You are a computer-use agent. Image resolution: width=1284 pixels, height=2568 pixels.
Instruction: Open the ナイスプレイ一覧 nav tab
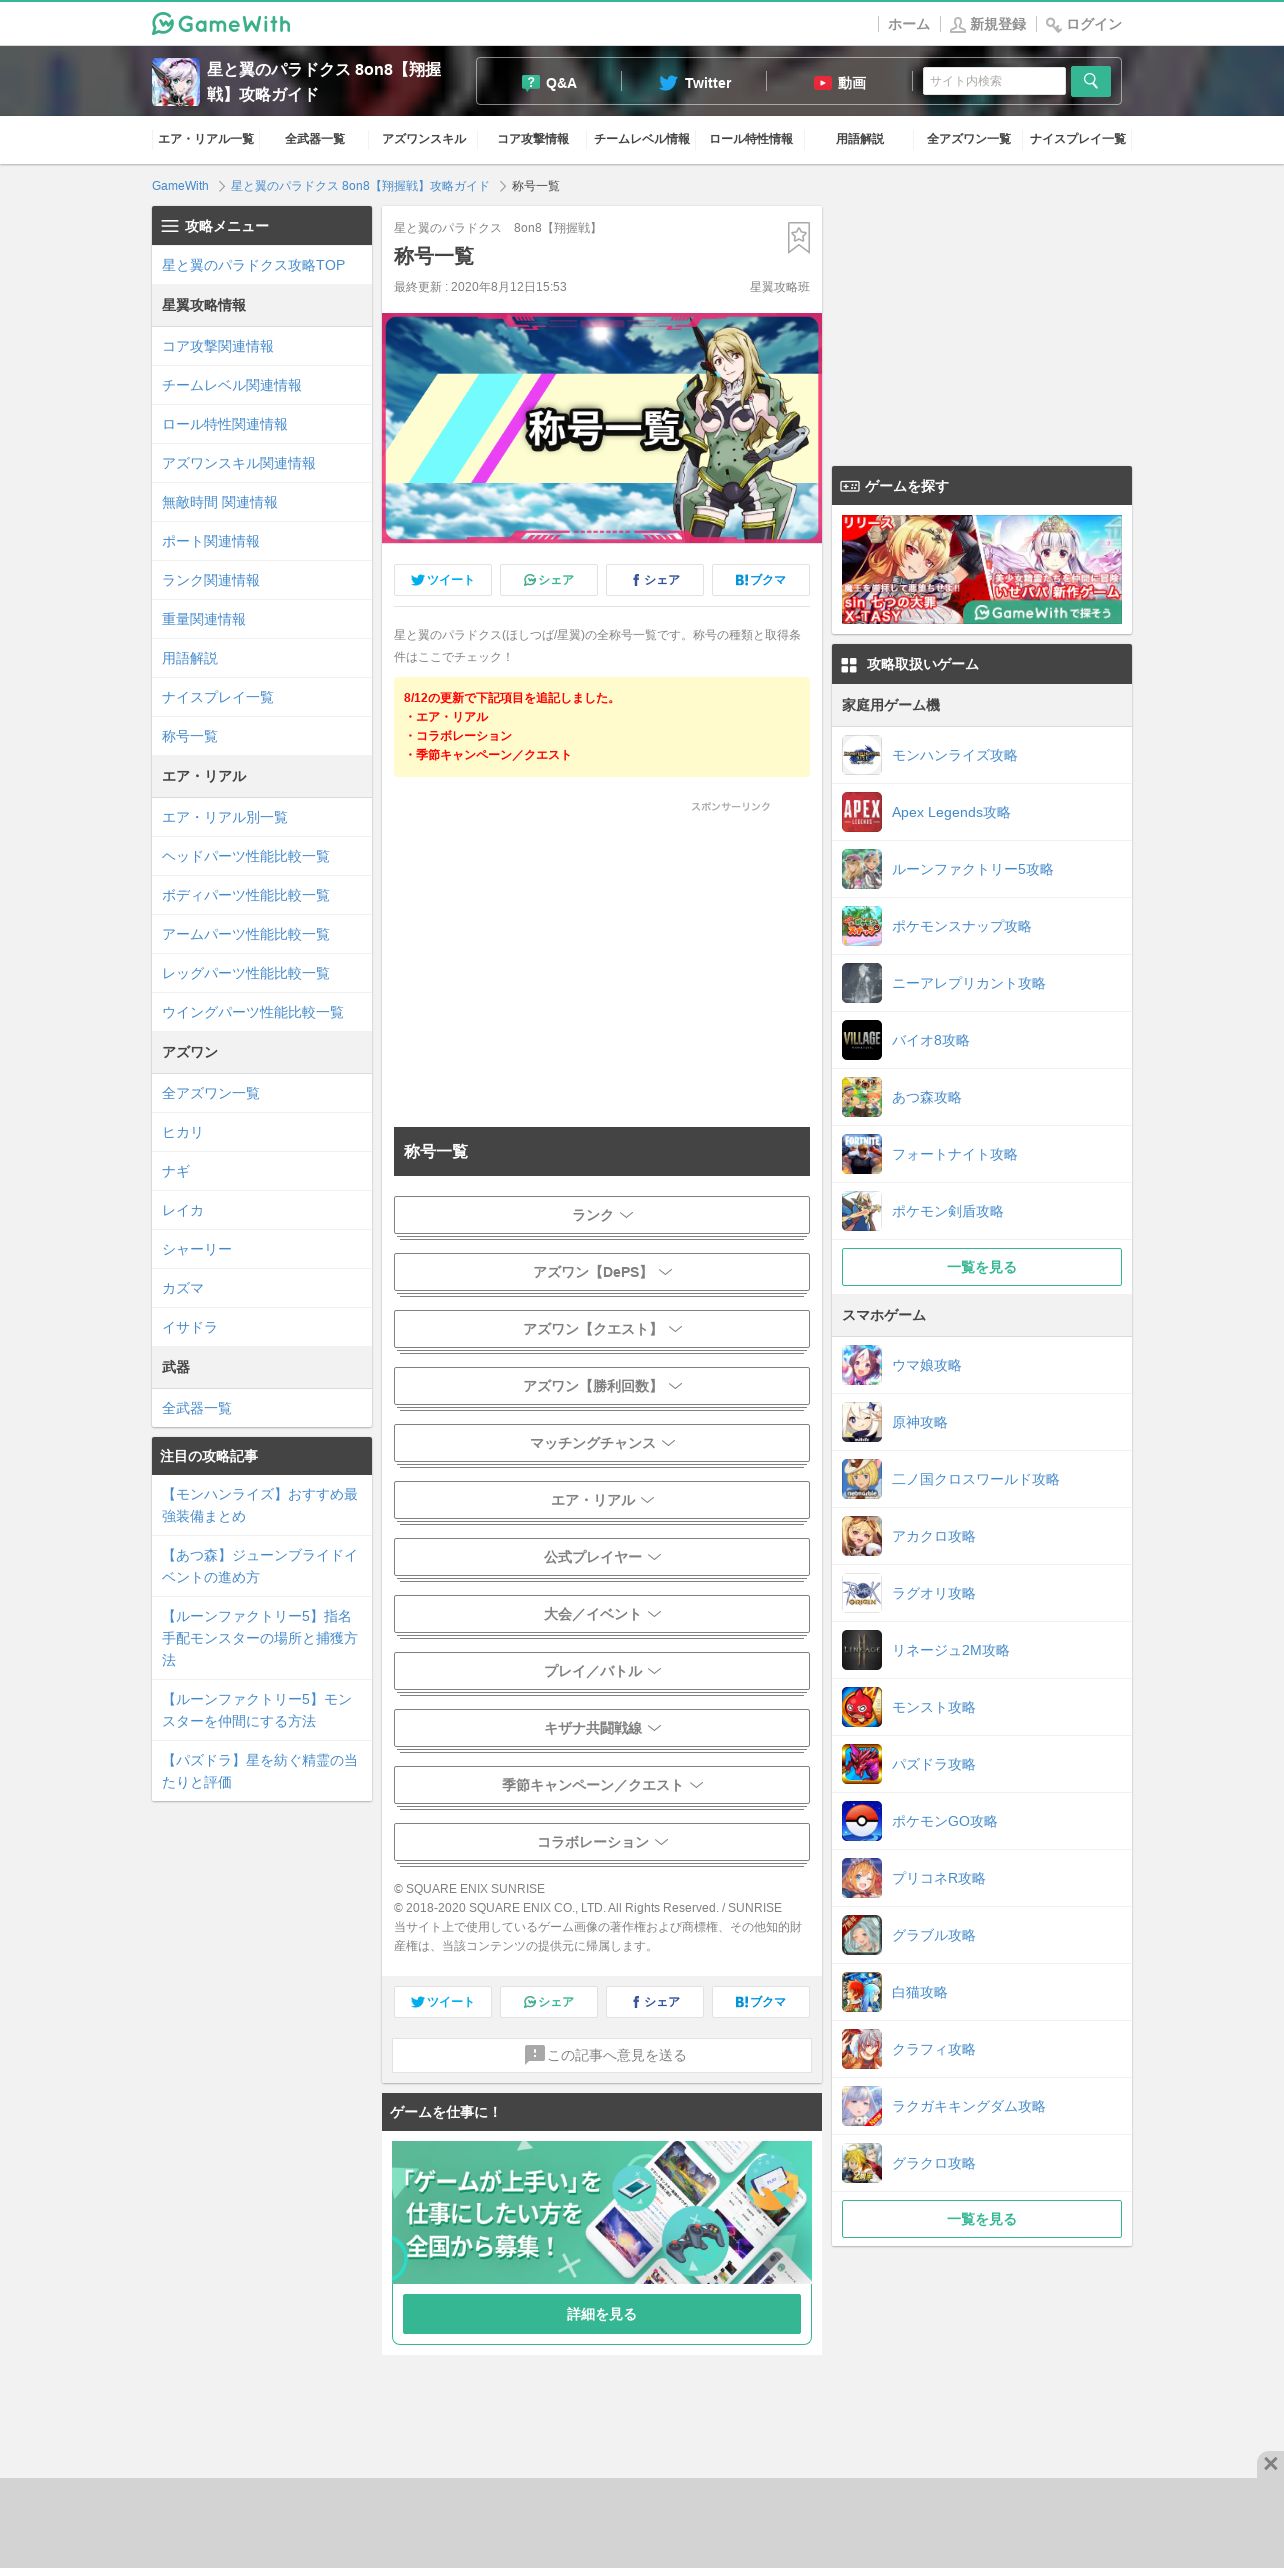[1078, 139]
